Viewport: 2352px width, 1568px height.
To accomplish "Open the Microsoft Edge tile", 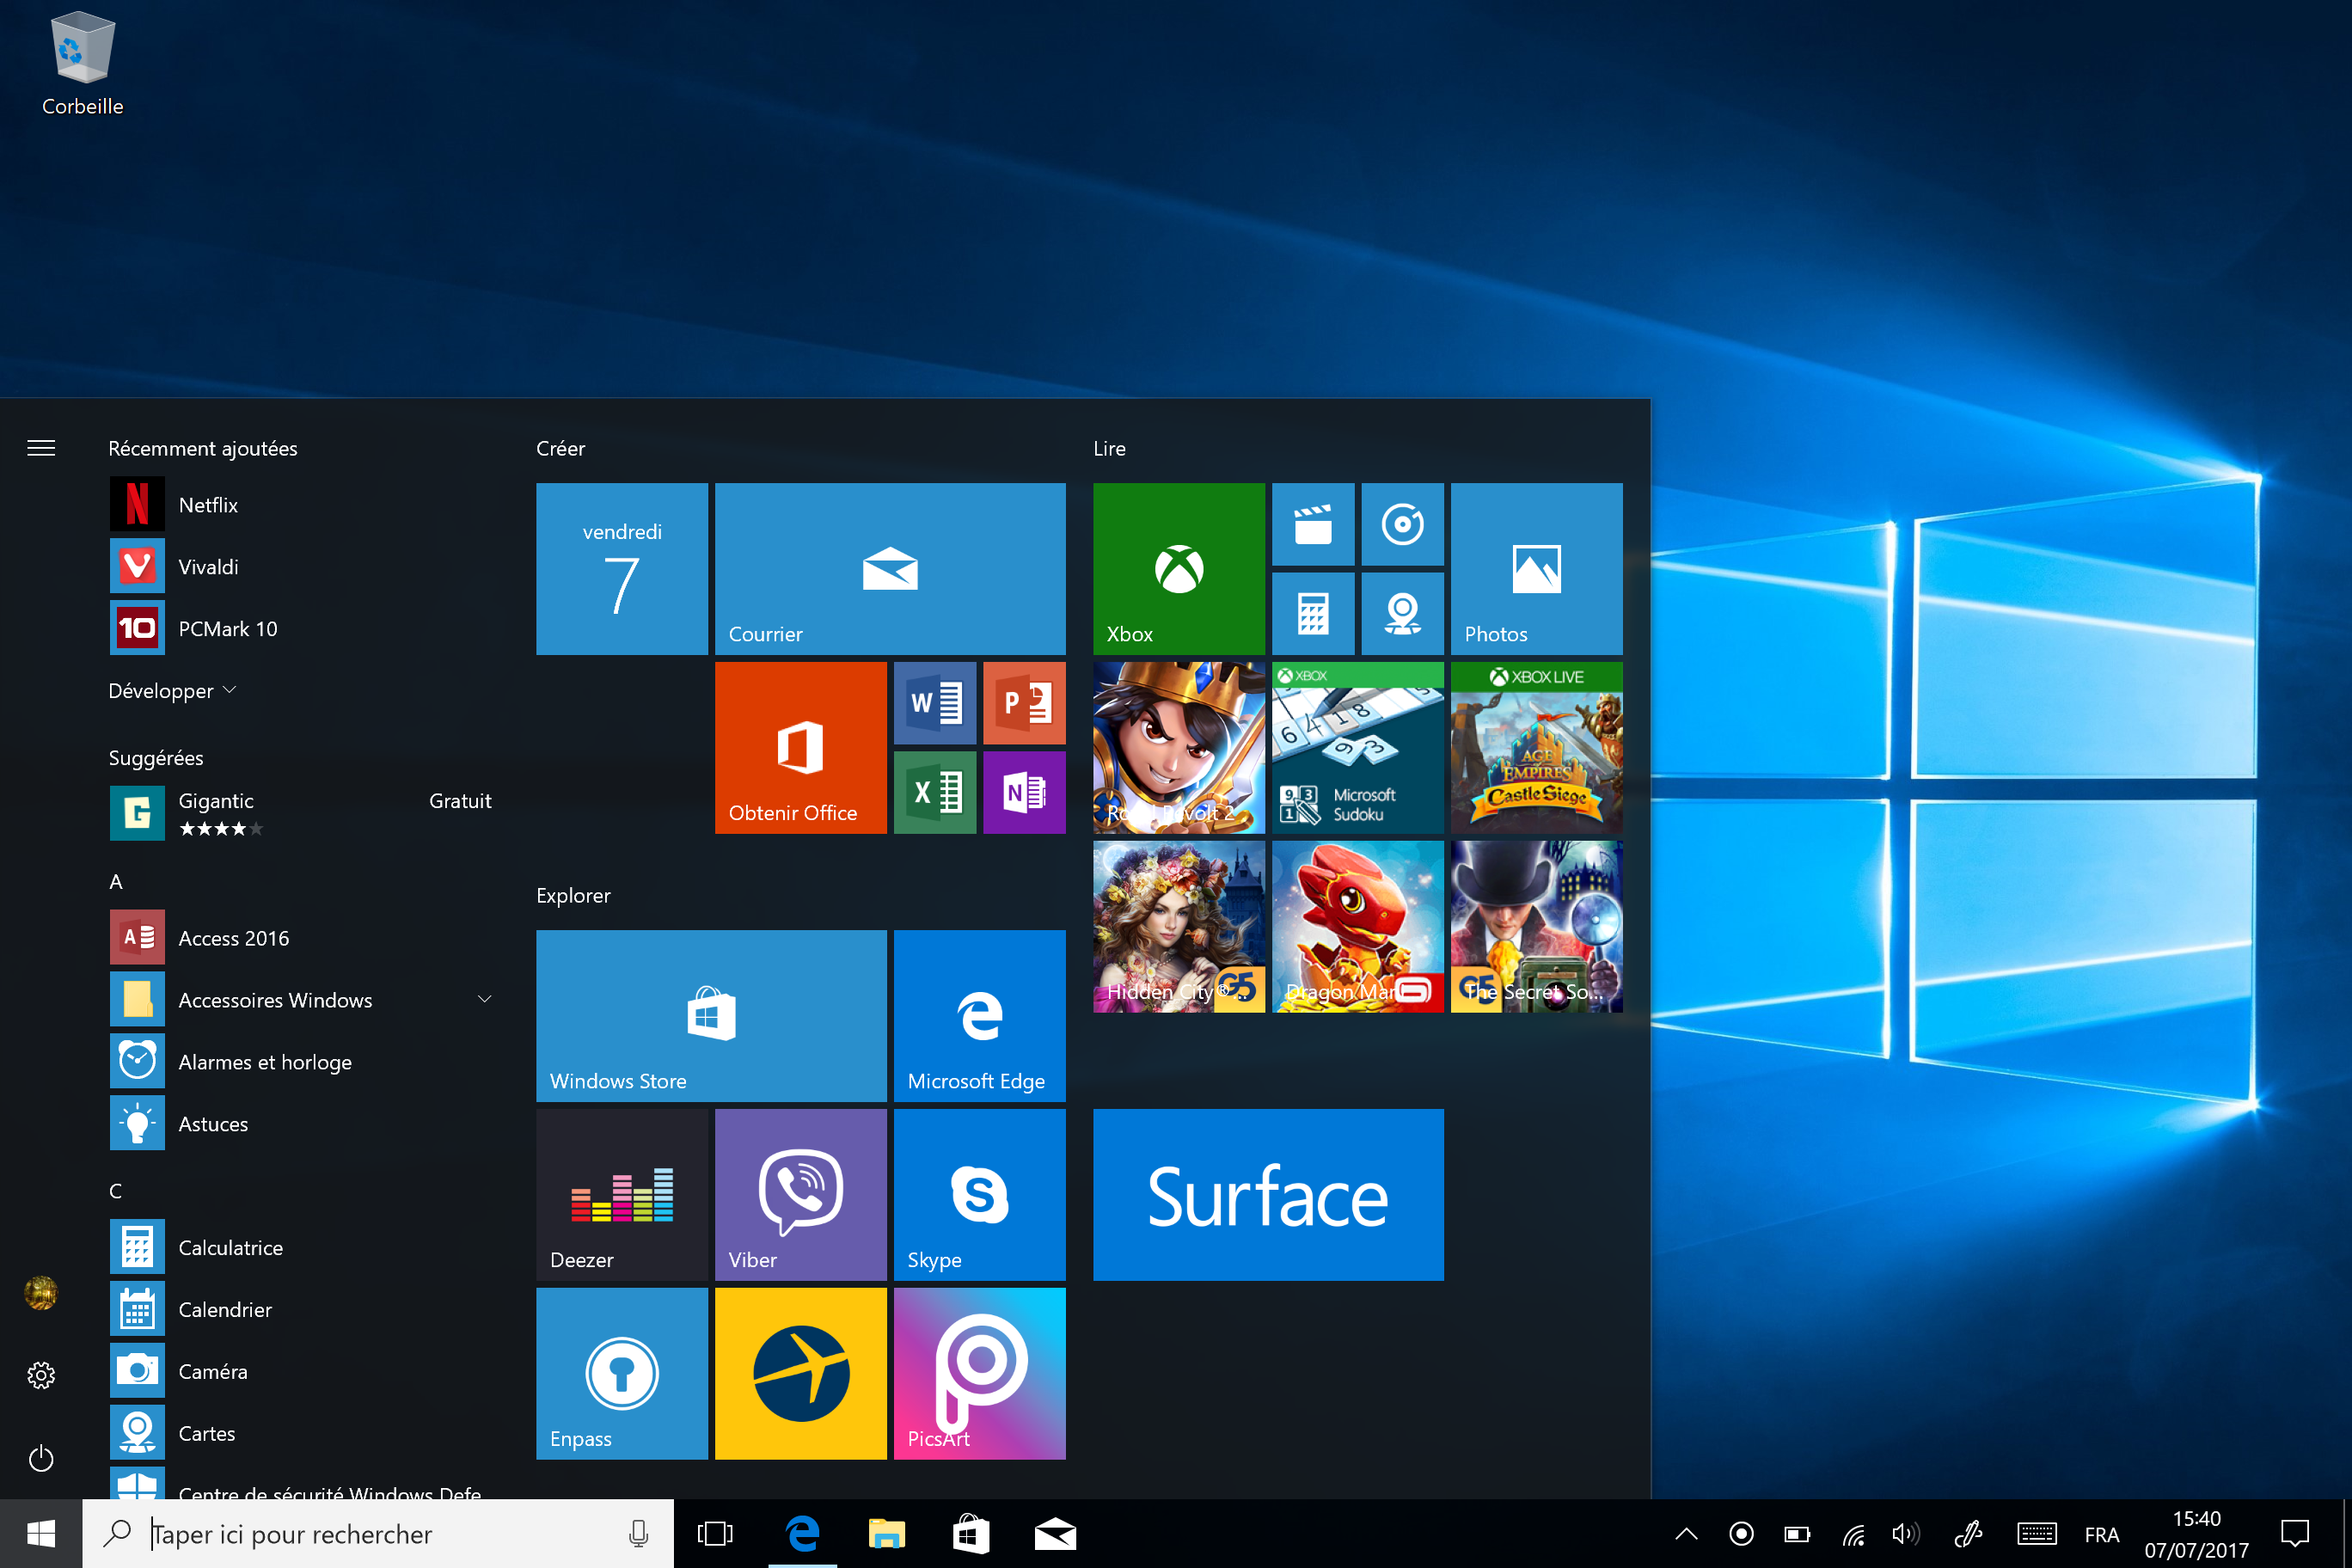I will tap(980, 1016).
